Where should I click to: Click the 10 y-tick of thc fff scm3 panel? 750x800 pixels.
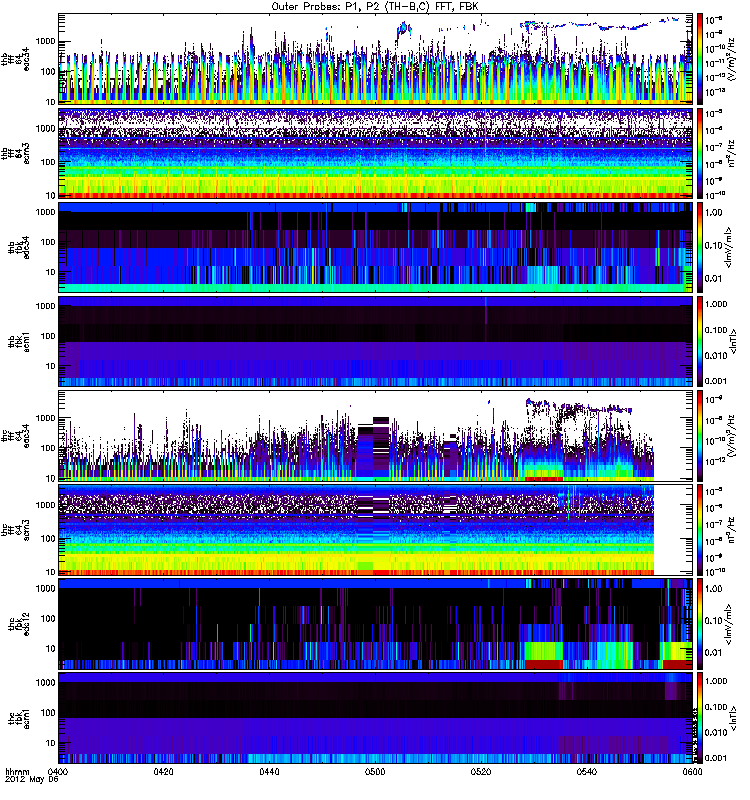50,572
